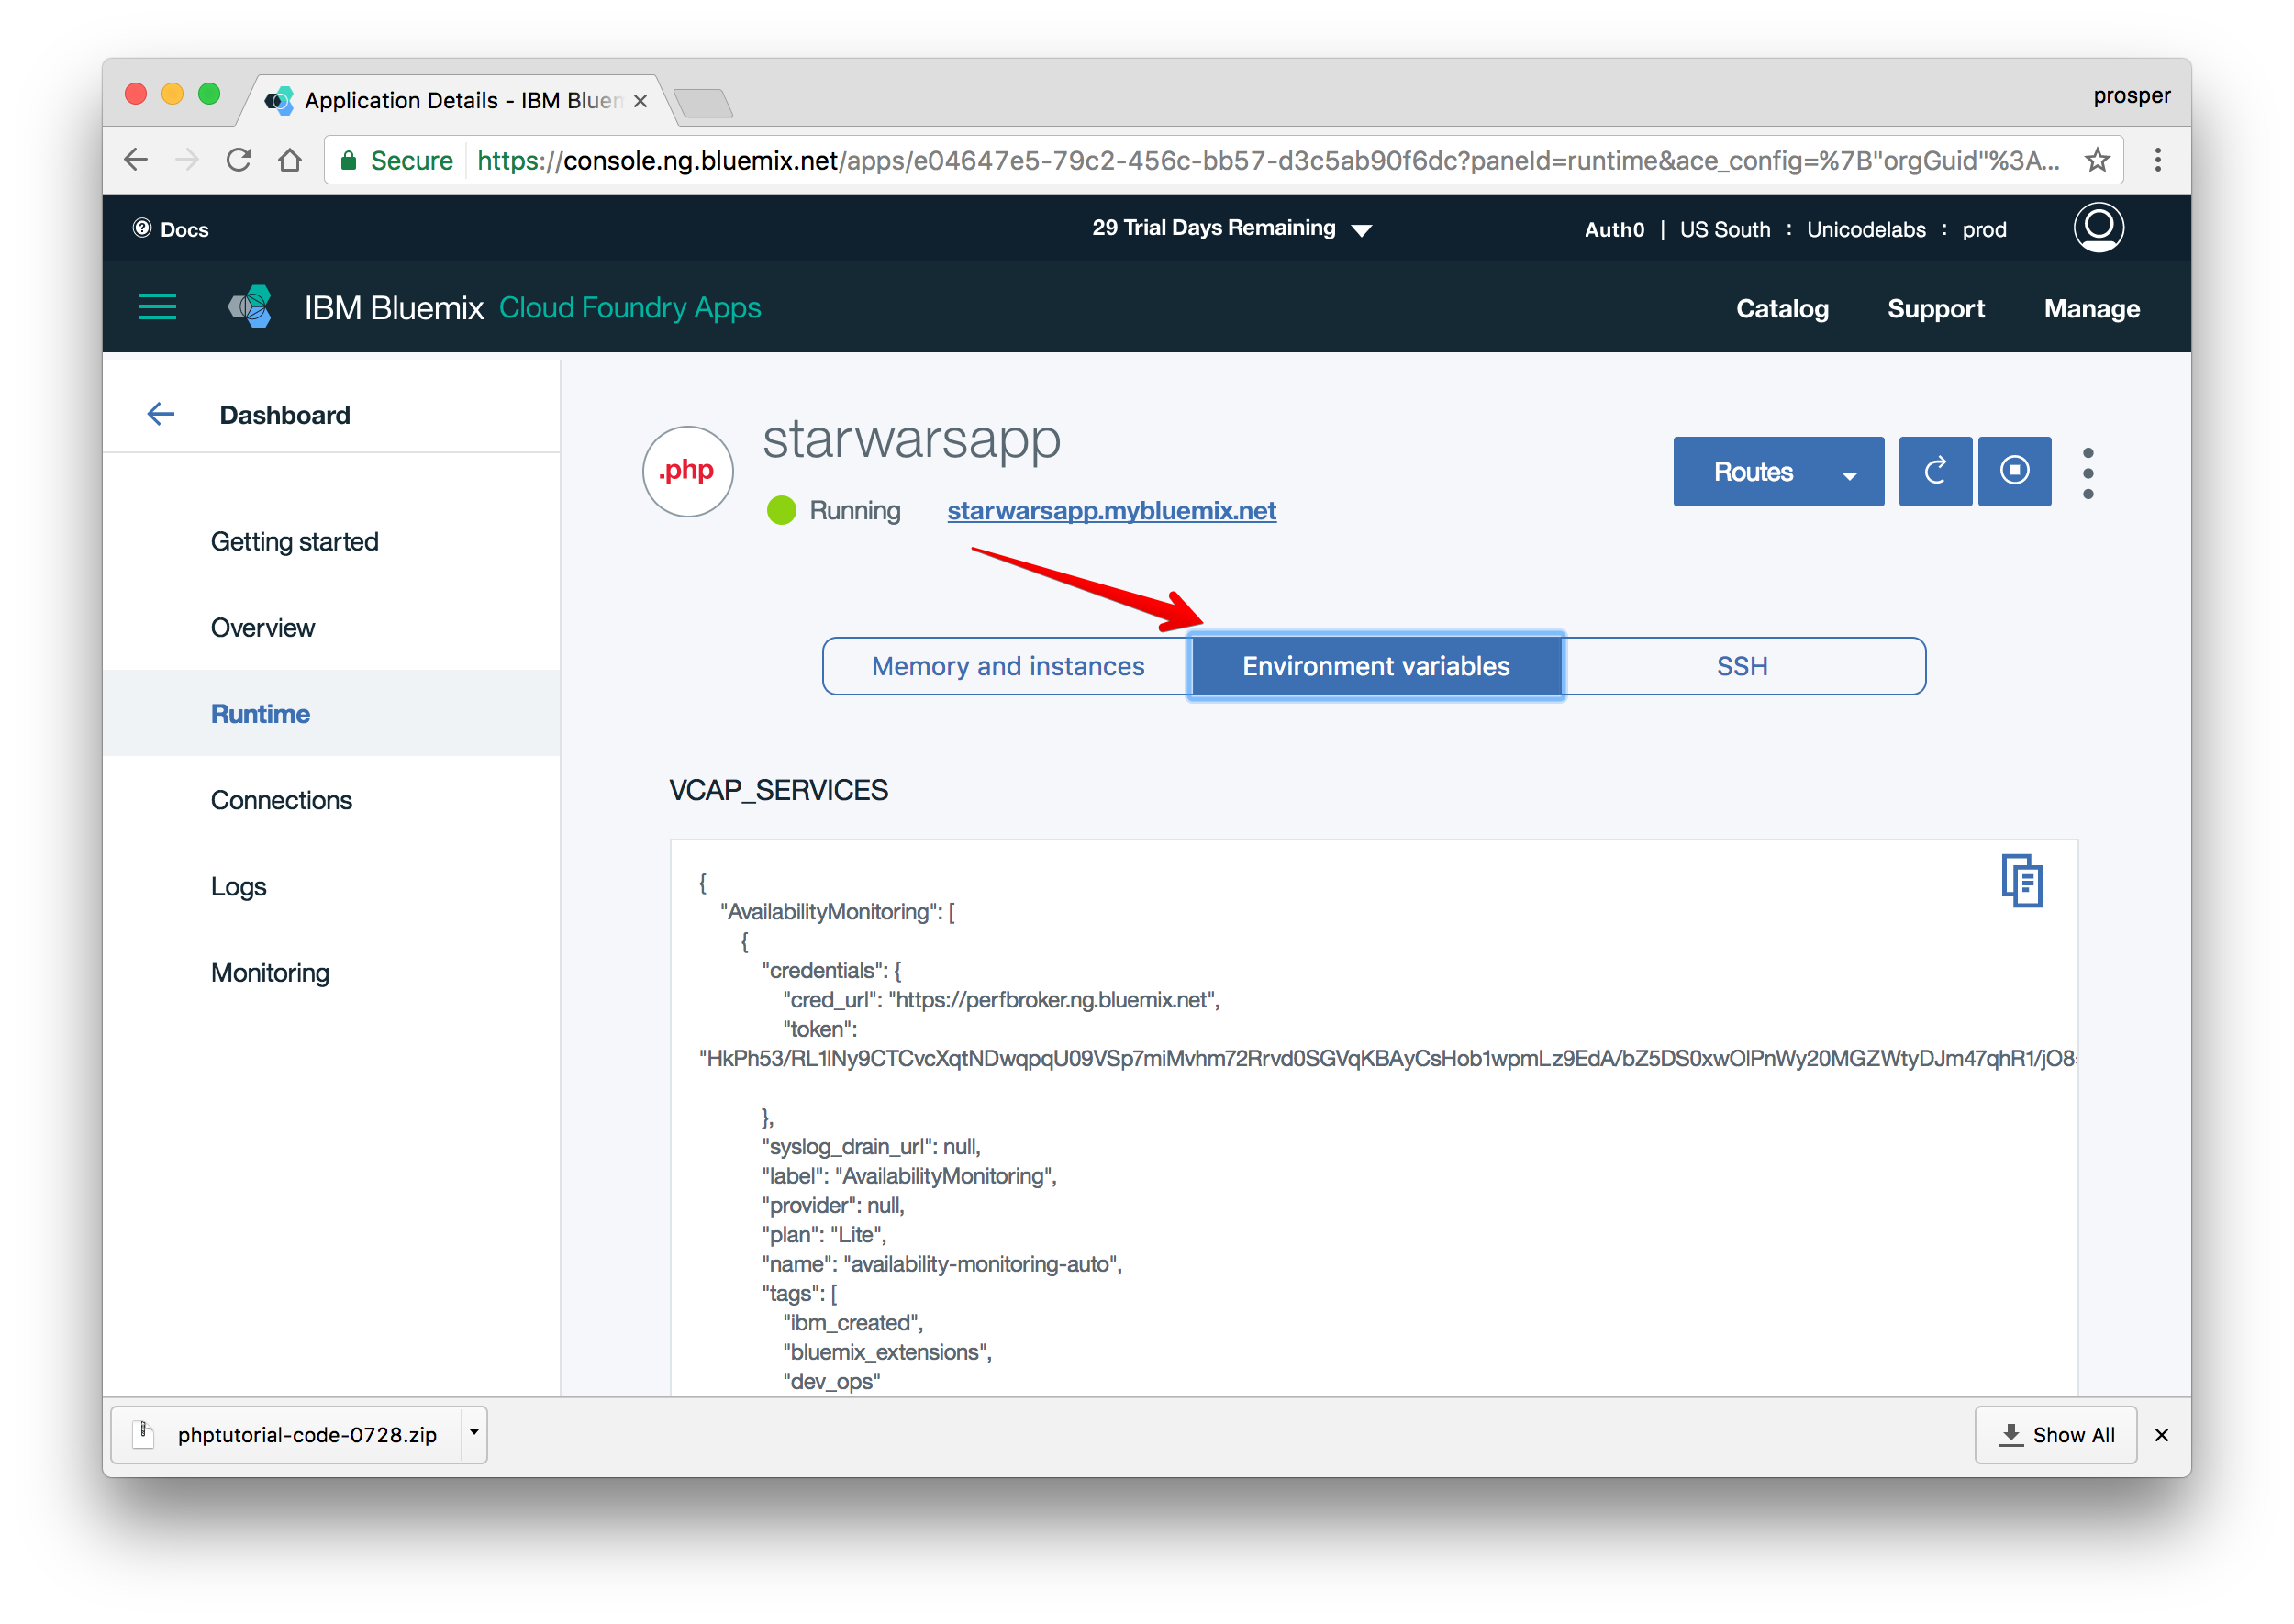Click the Unicodelabs organization label
Screen dimensions: 2294x1624
[x=1865, y=229]
